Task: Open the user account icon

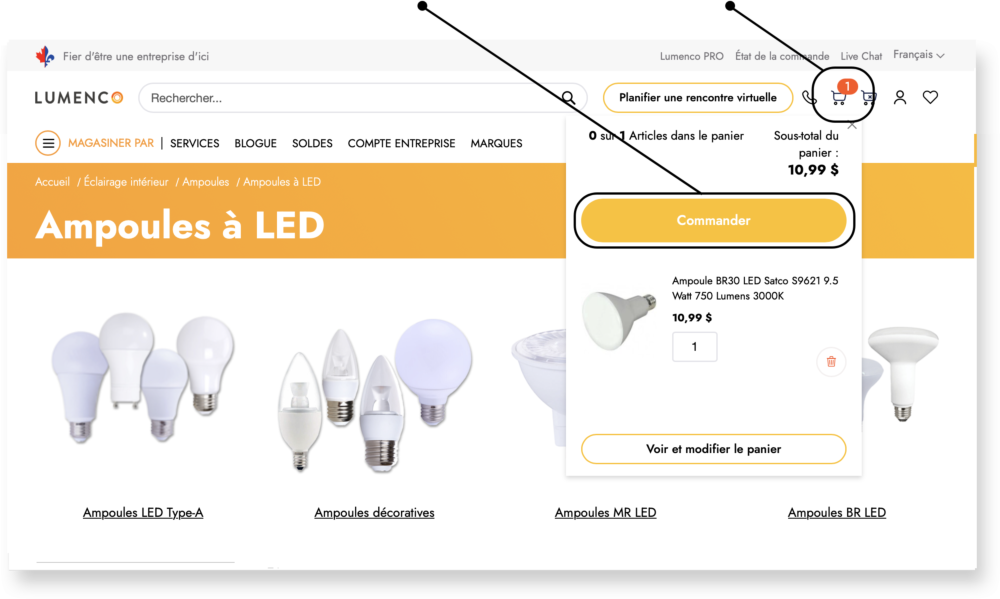Action: click(x=900, y=97)
